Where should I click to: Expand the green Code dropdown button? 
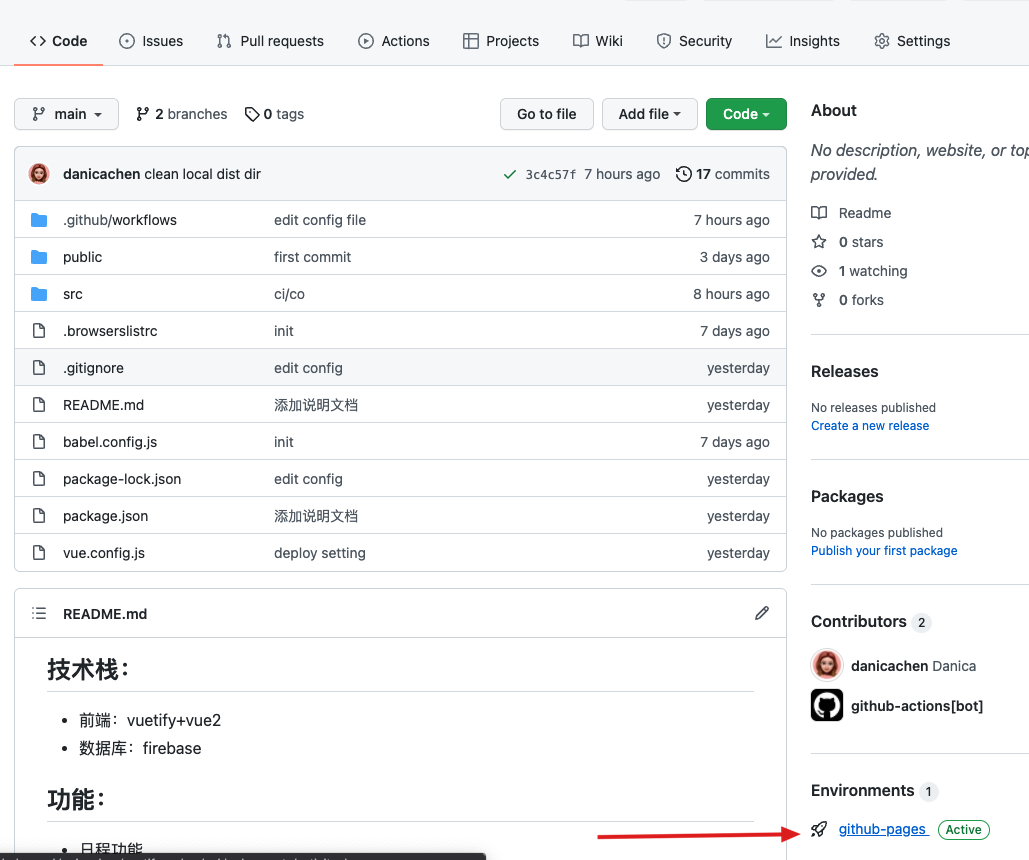746,114
